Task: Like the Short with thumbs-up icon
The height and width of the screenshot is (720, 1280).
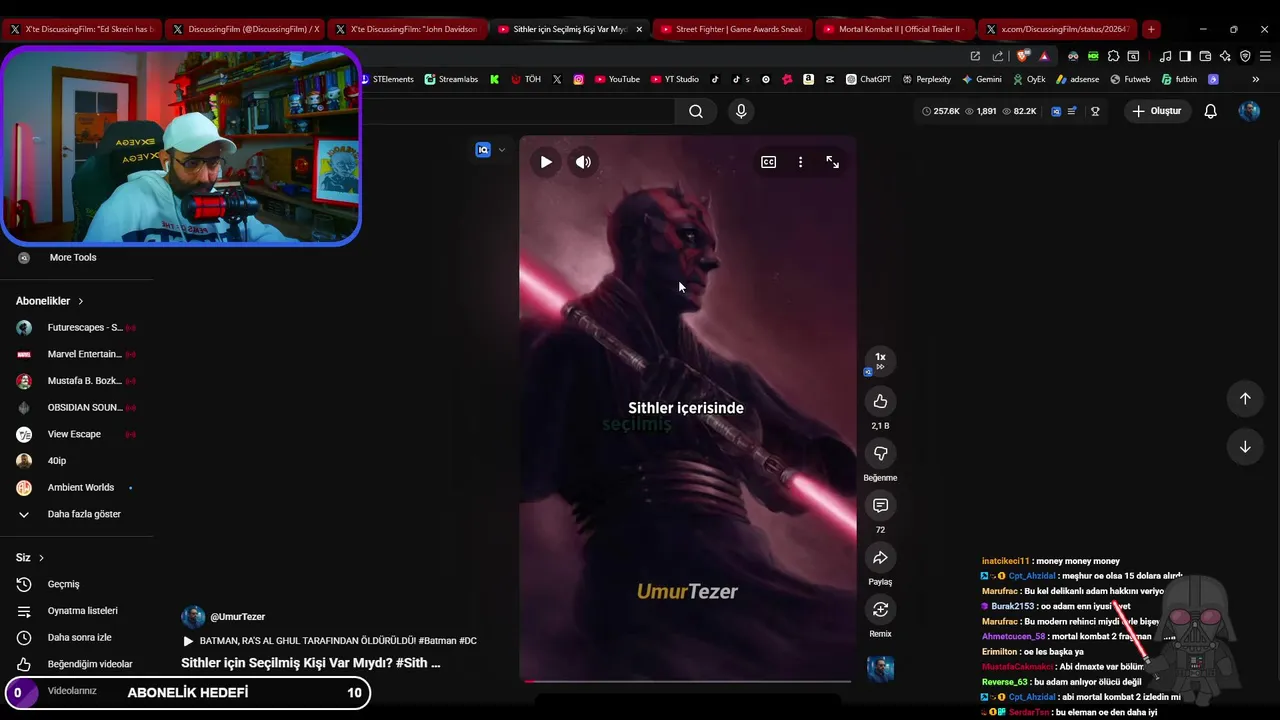Action: tap(880, 401)
